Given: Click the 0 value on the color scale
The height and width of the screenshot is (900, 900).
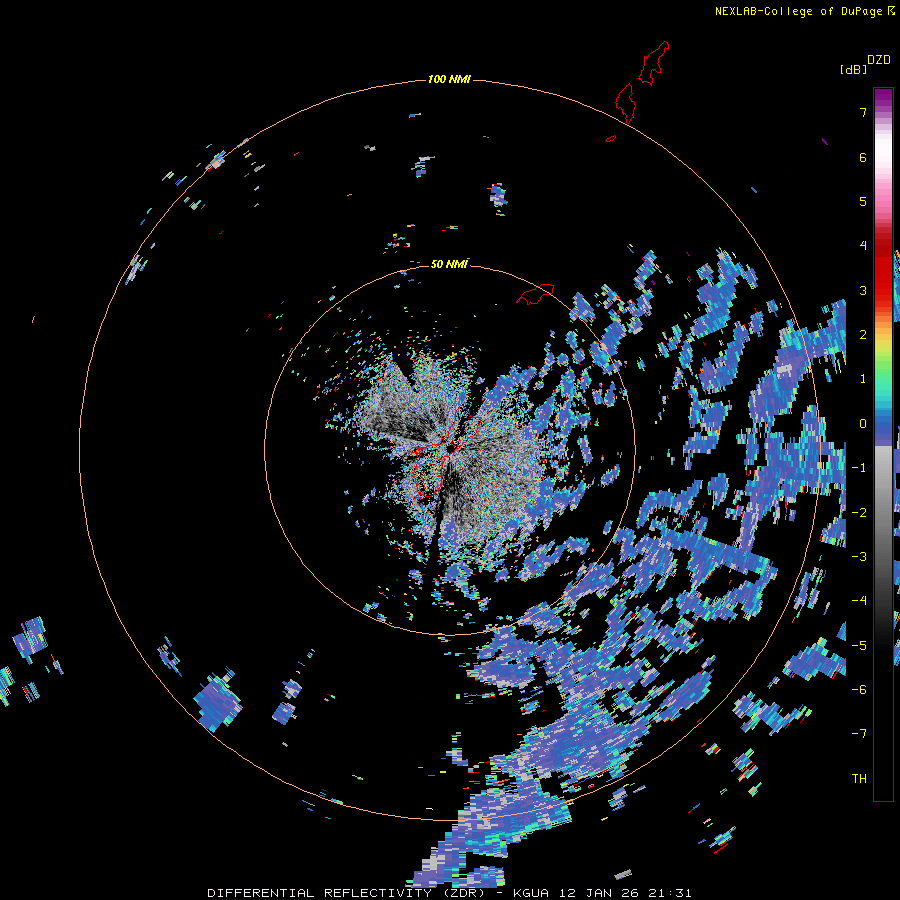Looking at the screenshot, I should click(863, 424).
